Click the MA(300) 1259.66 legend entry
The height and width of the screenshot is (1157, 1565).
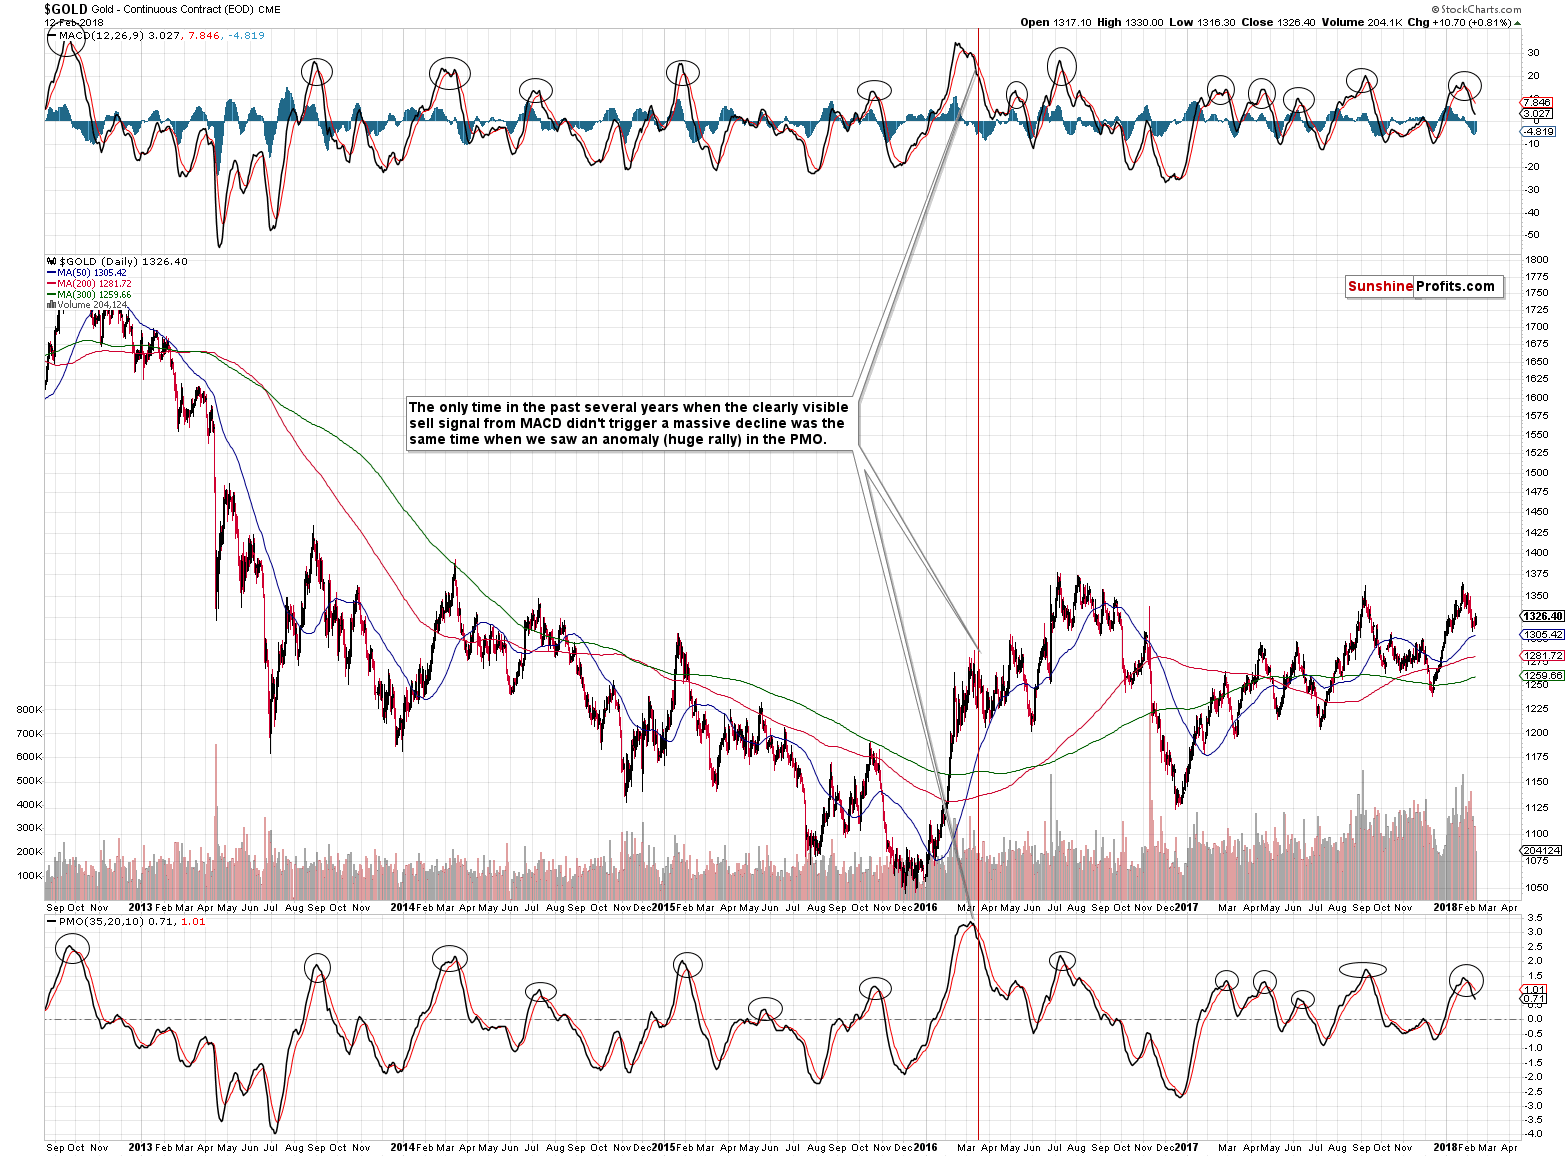pos(94,295)
